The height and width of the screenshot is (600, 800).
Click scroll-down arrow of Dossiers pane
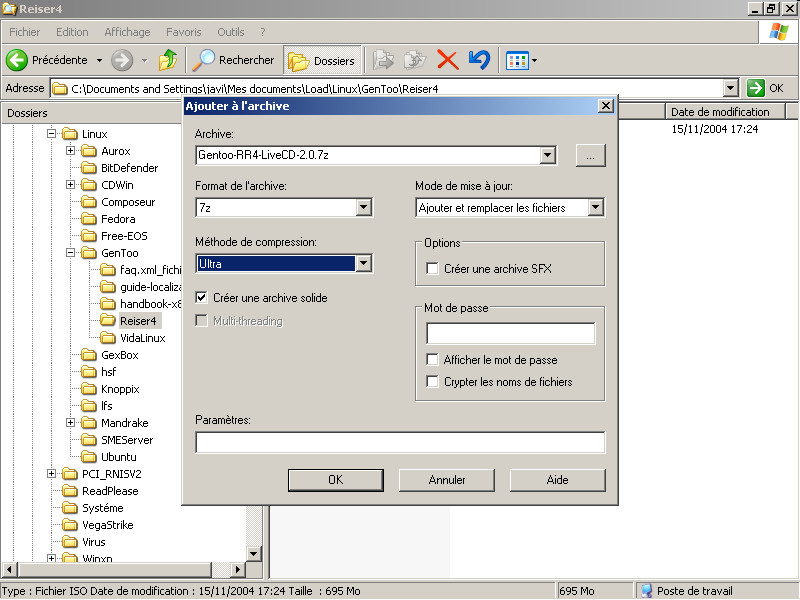[254, 554]
